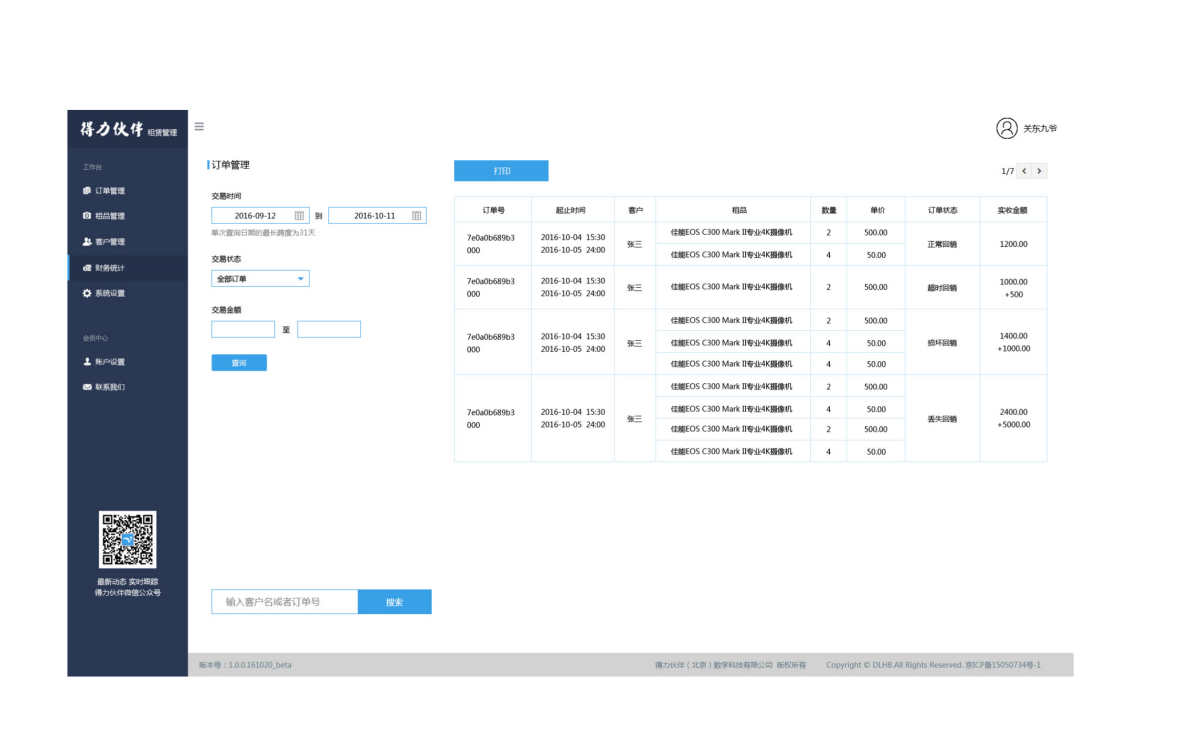Click the WeChat QR code image
The image size is (1202, 740).
pos(127,539)
